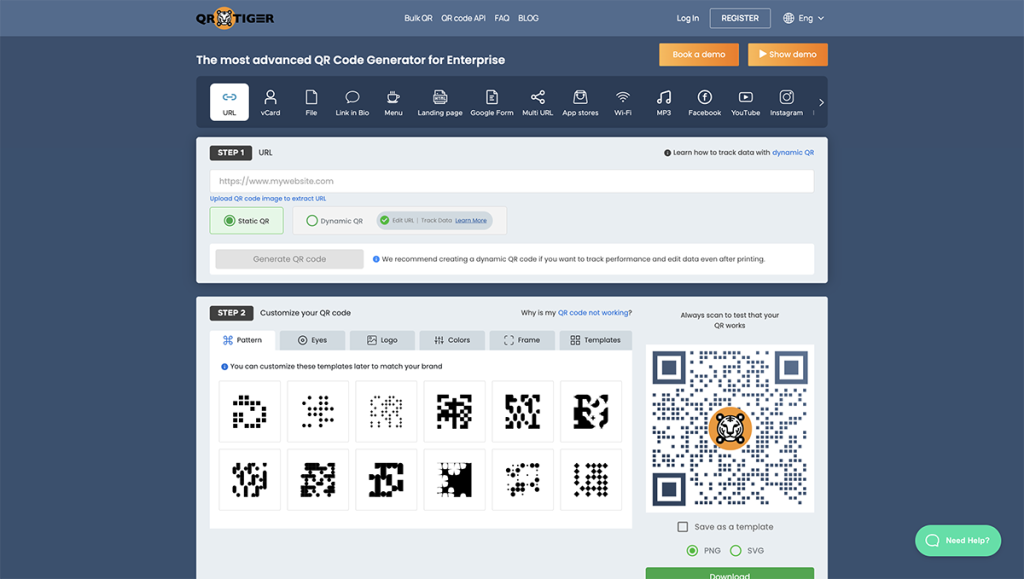
Task: Select SVG as download format
Action: (x=737, y=550)
